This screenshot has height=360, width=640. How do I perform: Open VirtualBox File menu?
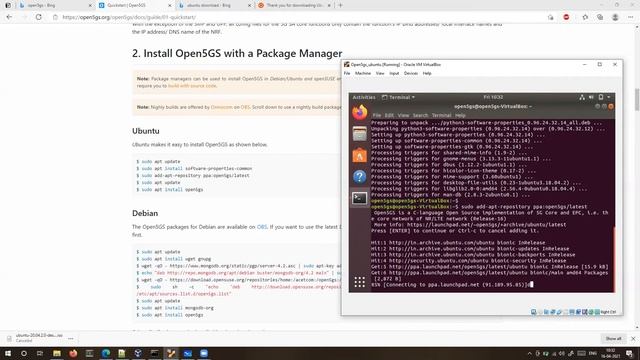point(347,73)
